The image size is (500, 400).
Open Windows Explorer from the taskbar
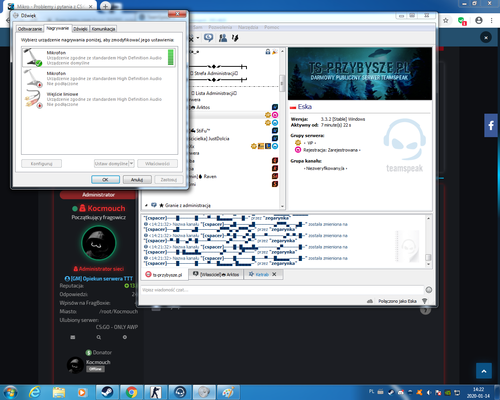(59, 392)
